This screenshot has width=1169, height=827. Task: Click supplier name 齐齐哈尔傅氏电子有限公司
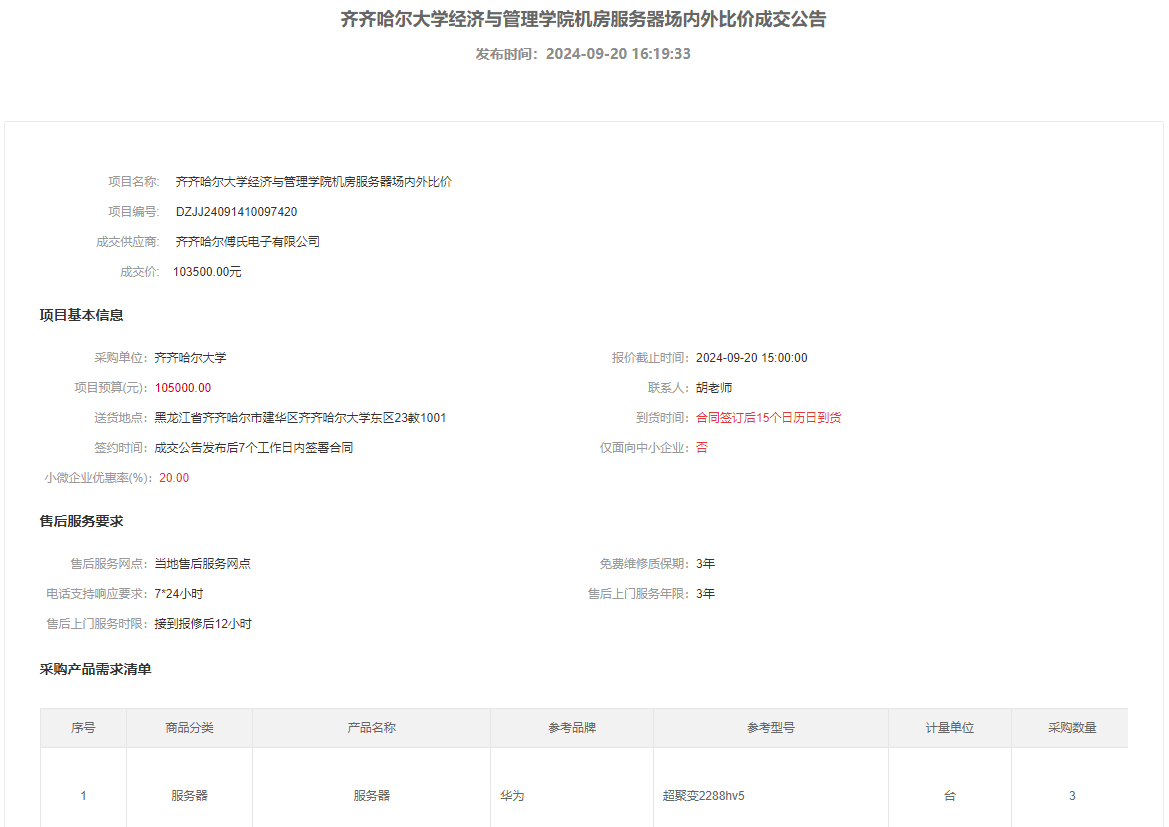coord(247,242)
